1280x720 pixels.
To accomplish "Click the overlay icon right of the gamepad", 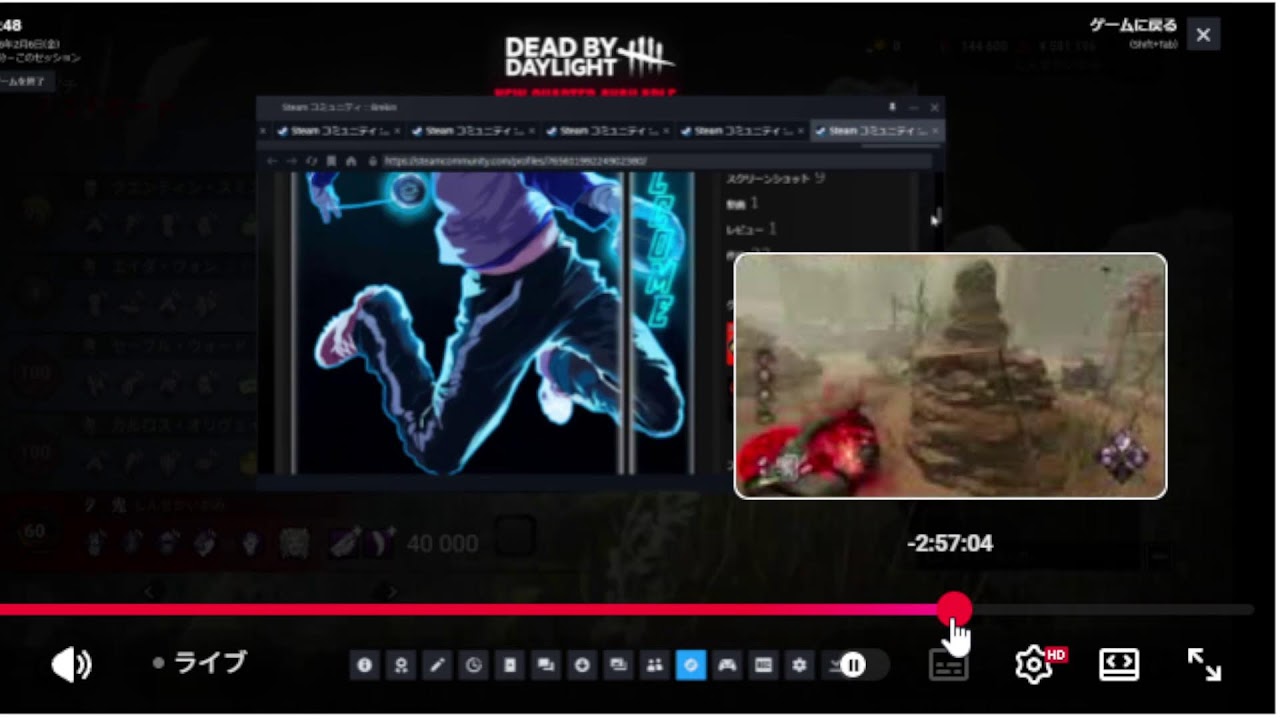I will click(763, 664).
